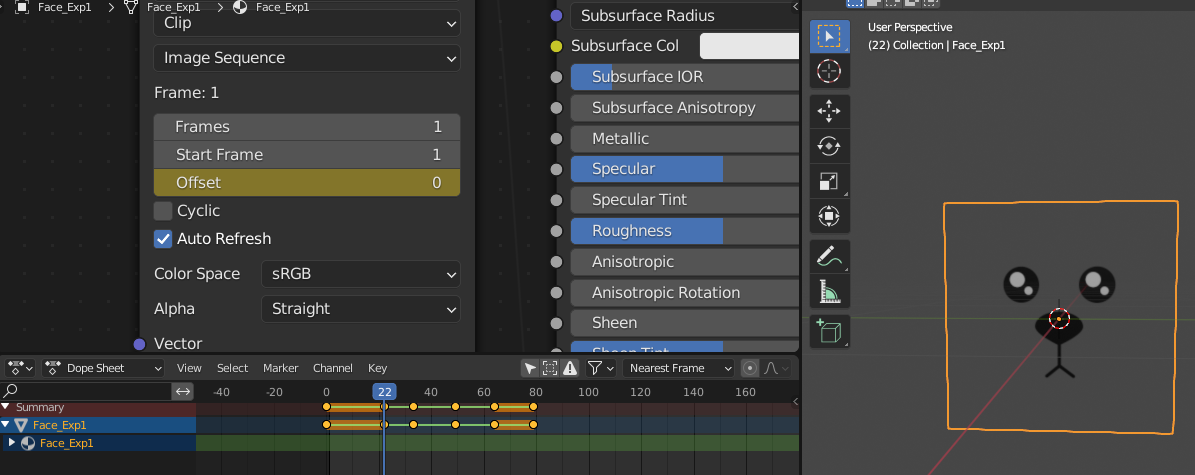Select the Rotate tool
The height and width of the screenshot is (475, 1195).
pos(829,146)
